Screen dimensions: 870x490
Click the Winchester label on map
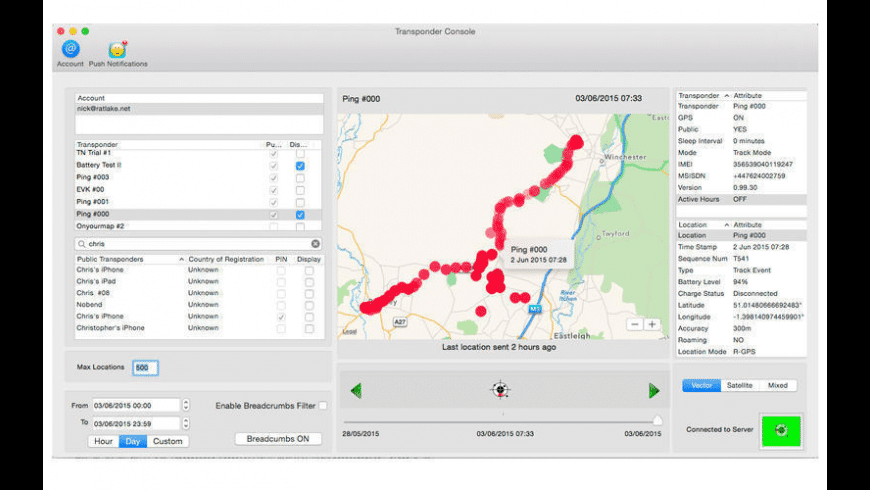[x=625, y=157]
